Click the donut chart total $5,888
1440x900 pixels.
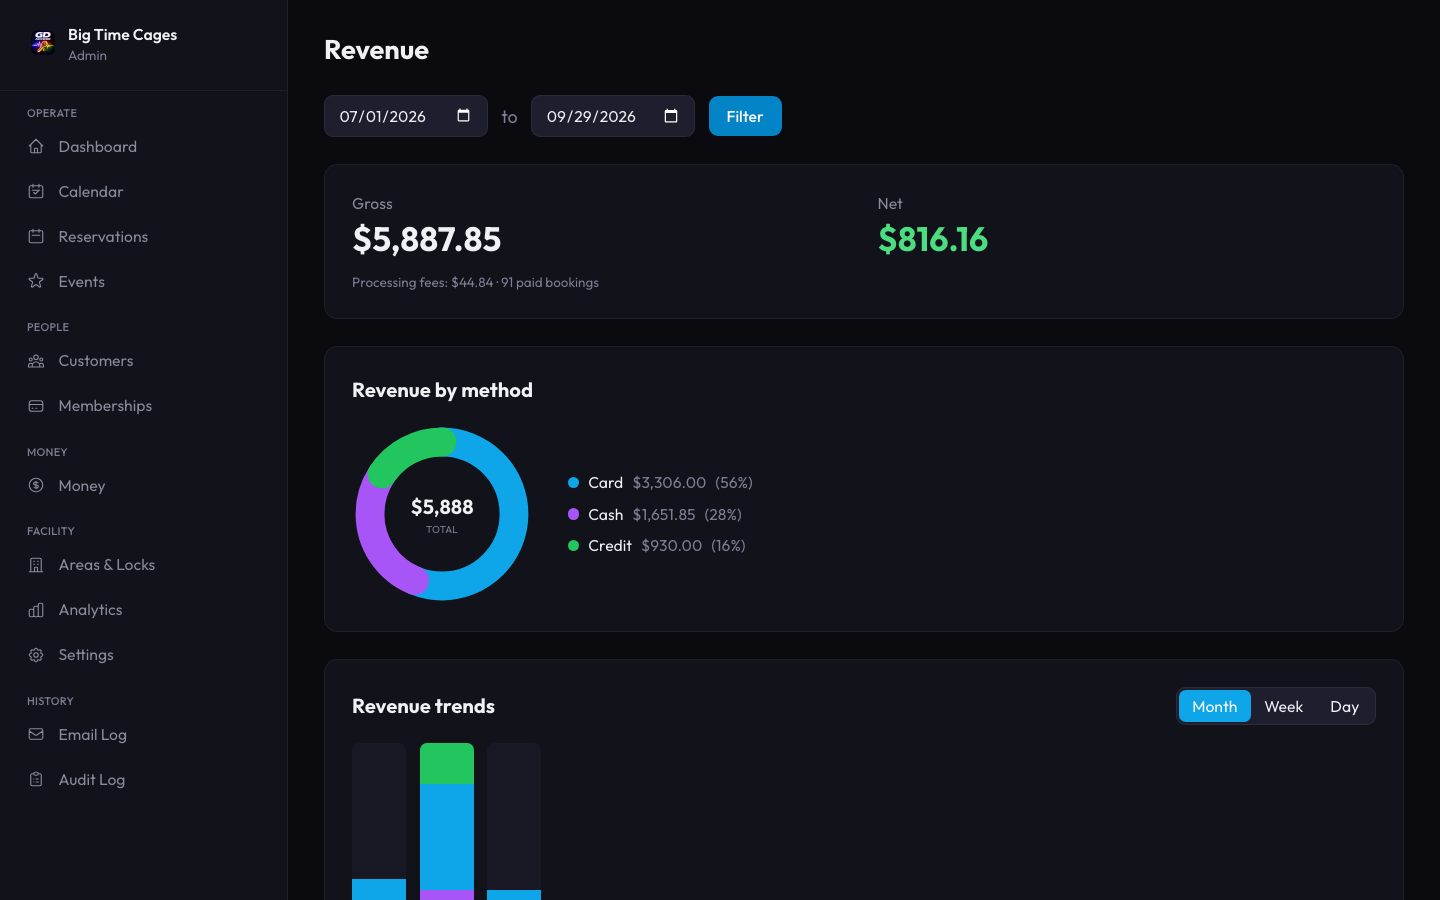pos(442,507)
